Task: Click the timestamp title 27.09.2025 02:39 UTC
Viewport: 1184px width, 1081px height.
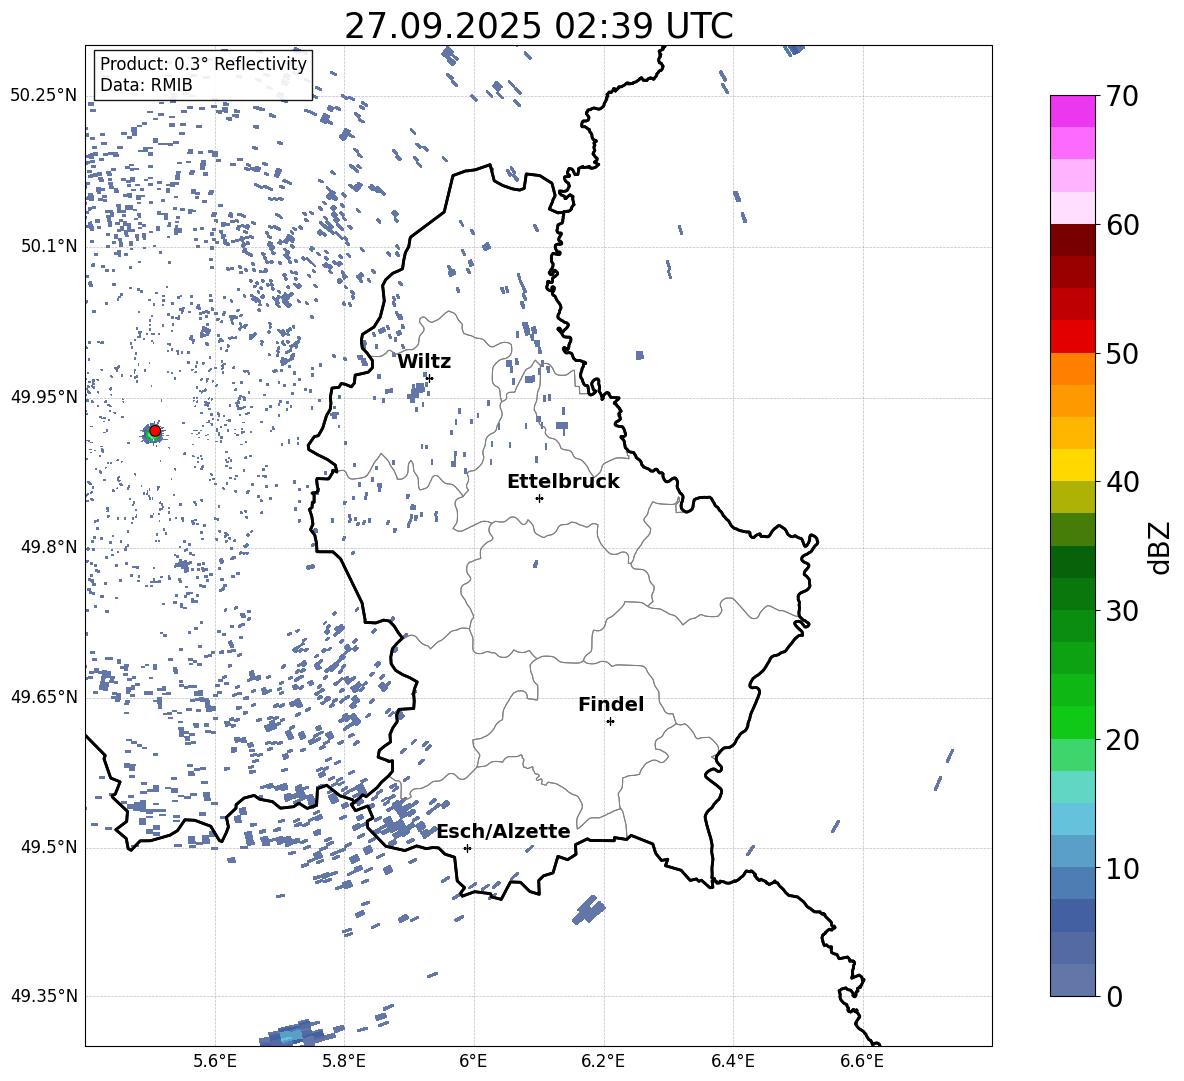Action: point(538,26)
